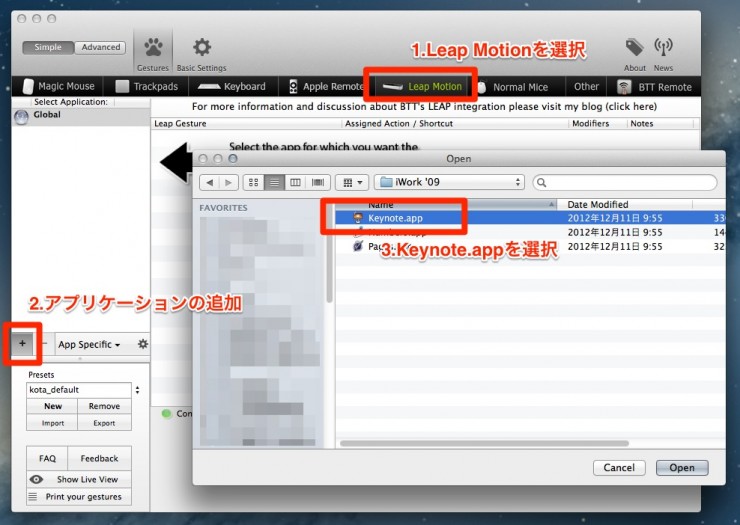Add application with the plus button
The width and height of the screenshot is (740, 525).
pyautogui.click(x=22, y=344)
